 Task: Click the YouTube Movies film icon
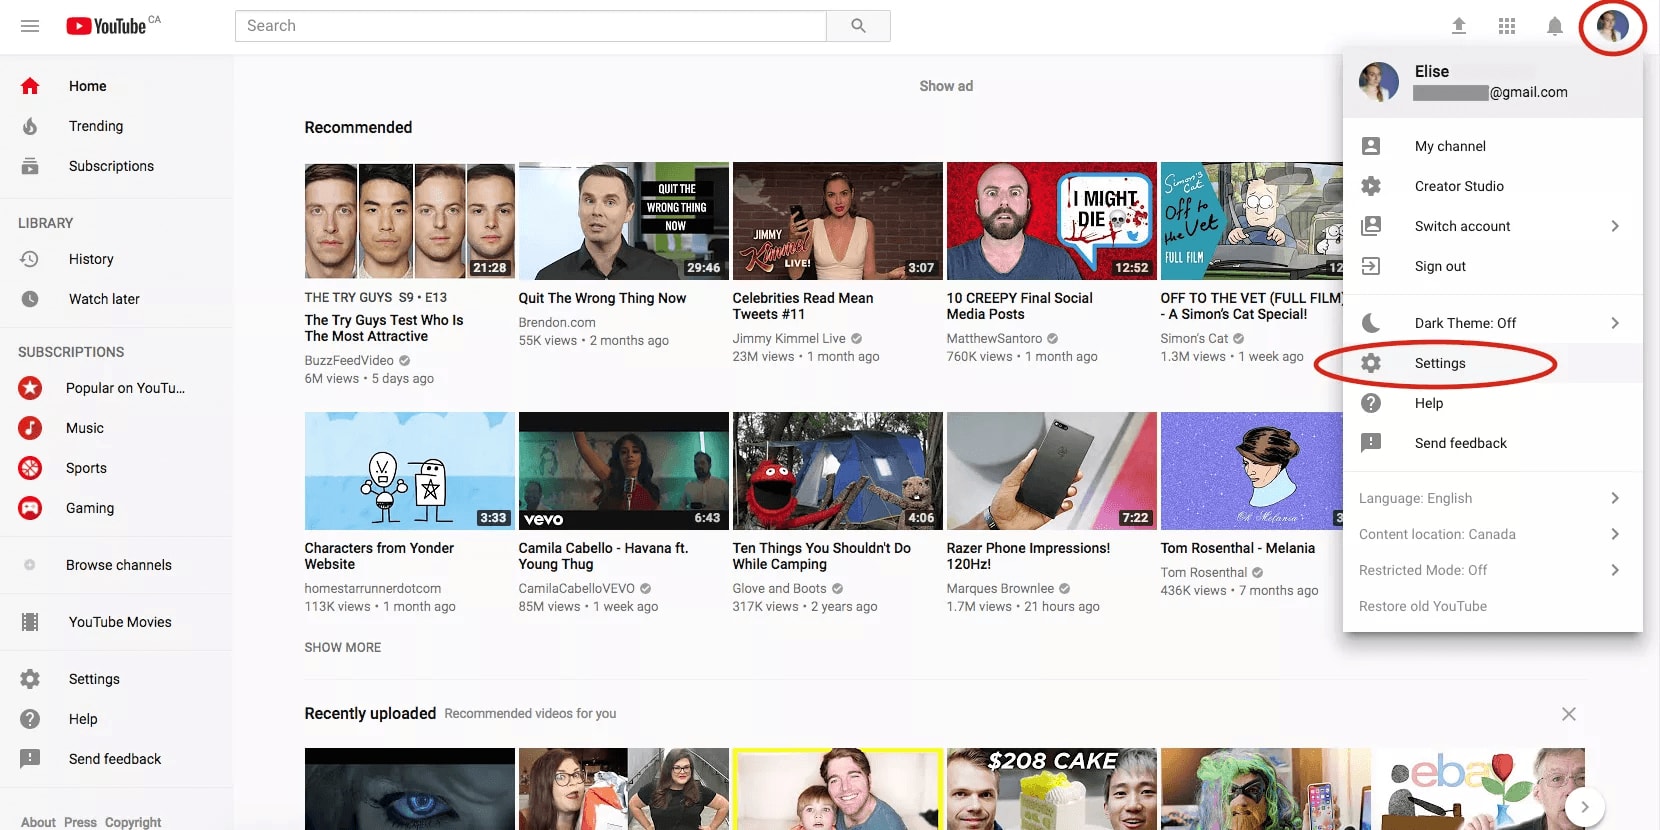(x=30, y=622)
